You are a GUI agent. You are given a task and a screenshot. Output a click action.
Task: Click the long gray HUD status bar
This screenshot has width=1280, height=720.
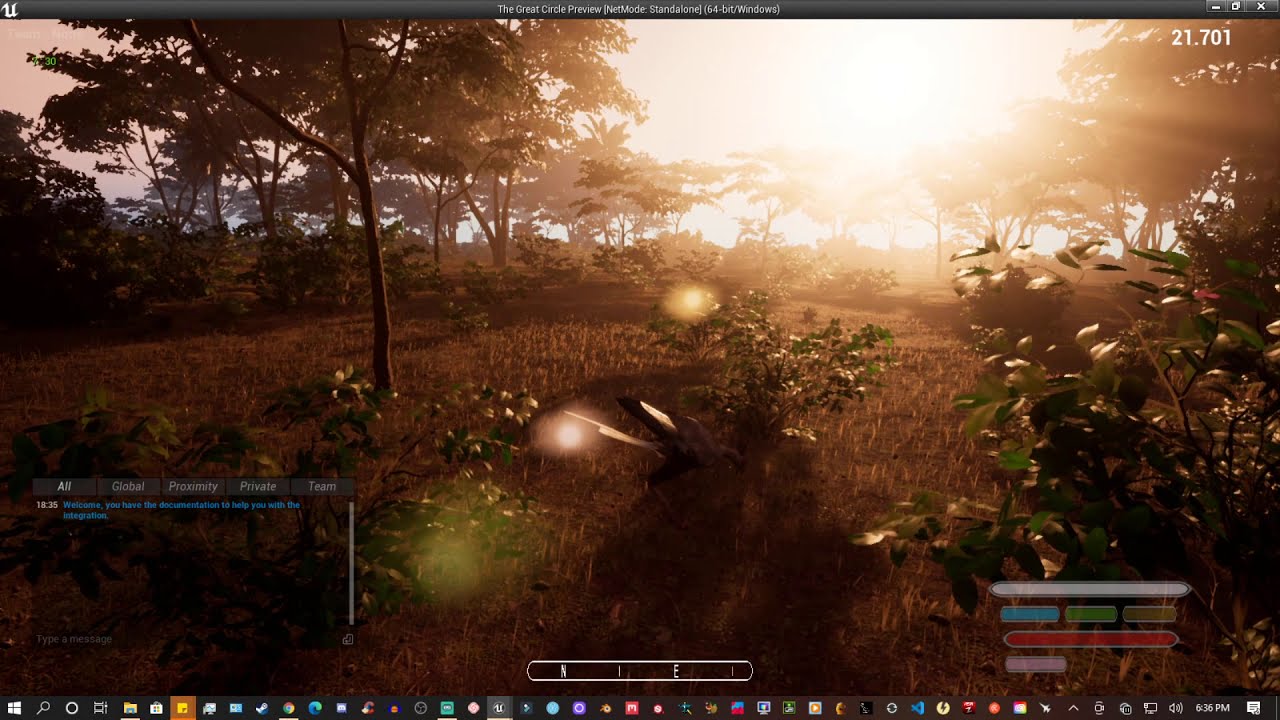pyautogui.click(x=1090, y=590)
